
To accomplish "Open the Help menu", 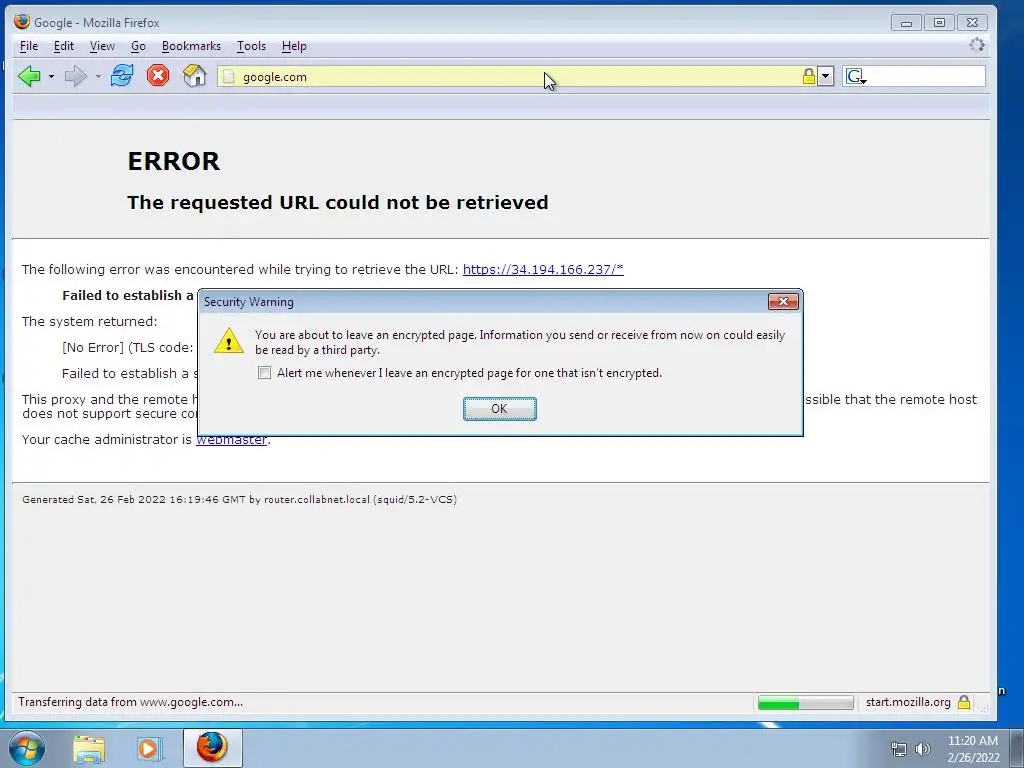I will click(294, 46).
